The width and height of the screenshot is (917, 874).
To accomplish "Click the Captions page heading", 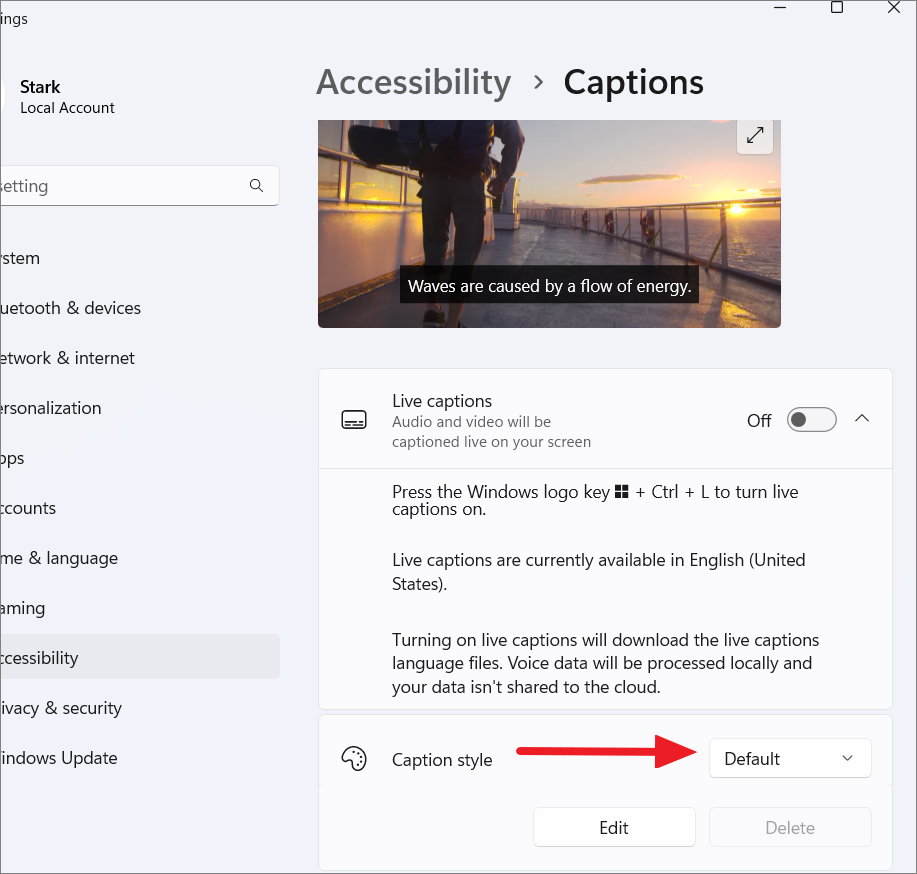I will click(633, 82).
